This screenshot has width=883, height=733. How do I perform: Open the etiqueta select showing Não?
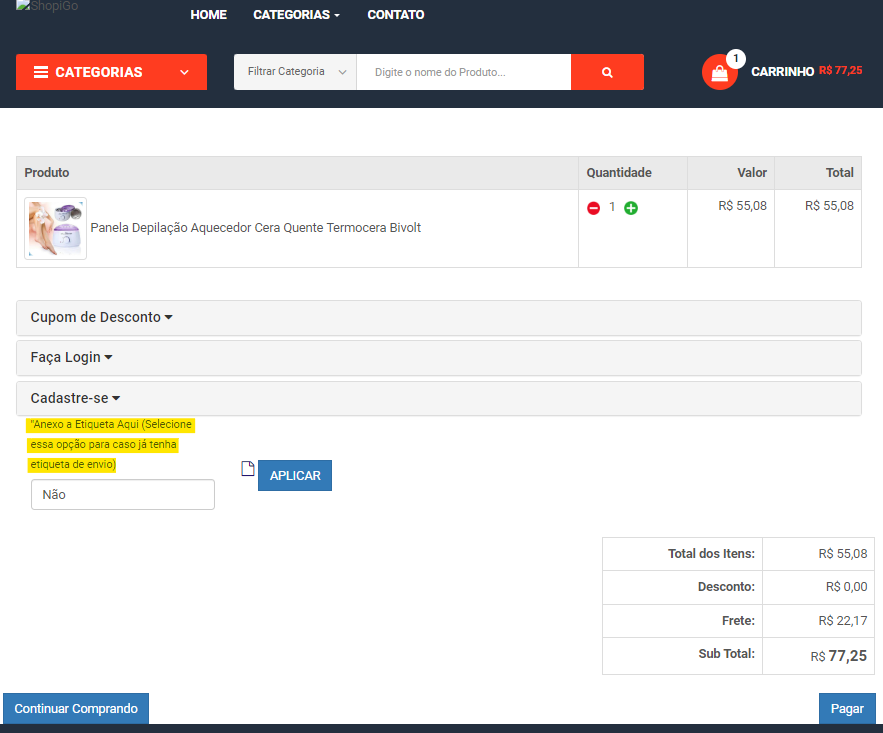123,494
